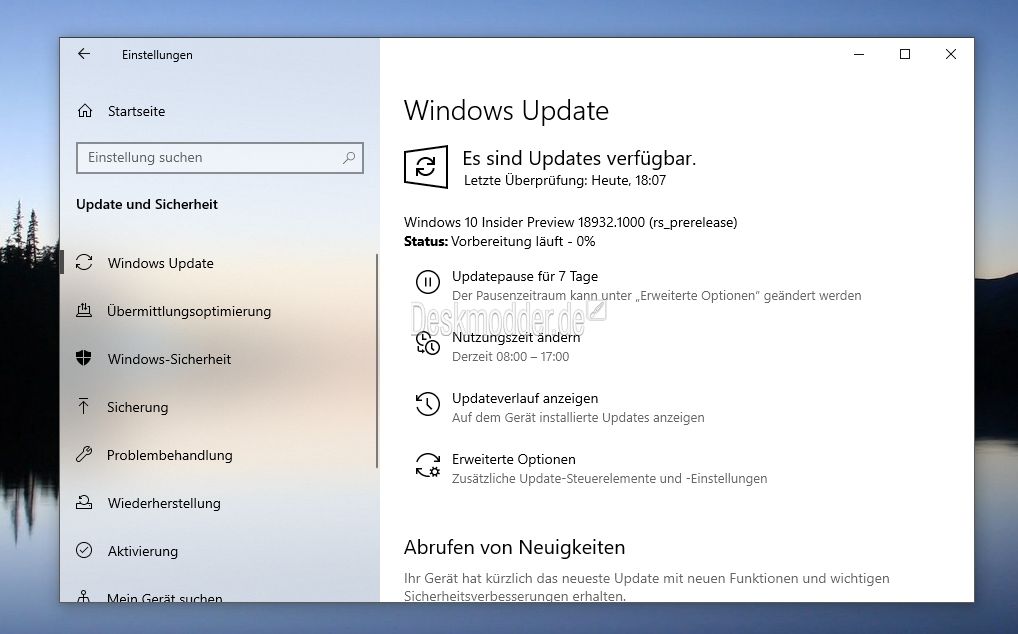Click Update und Sicherheit heading
This screenshot has width=1018, height=634.
coord(147,204)
